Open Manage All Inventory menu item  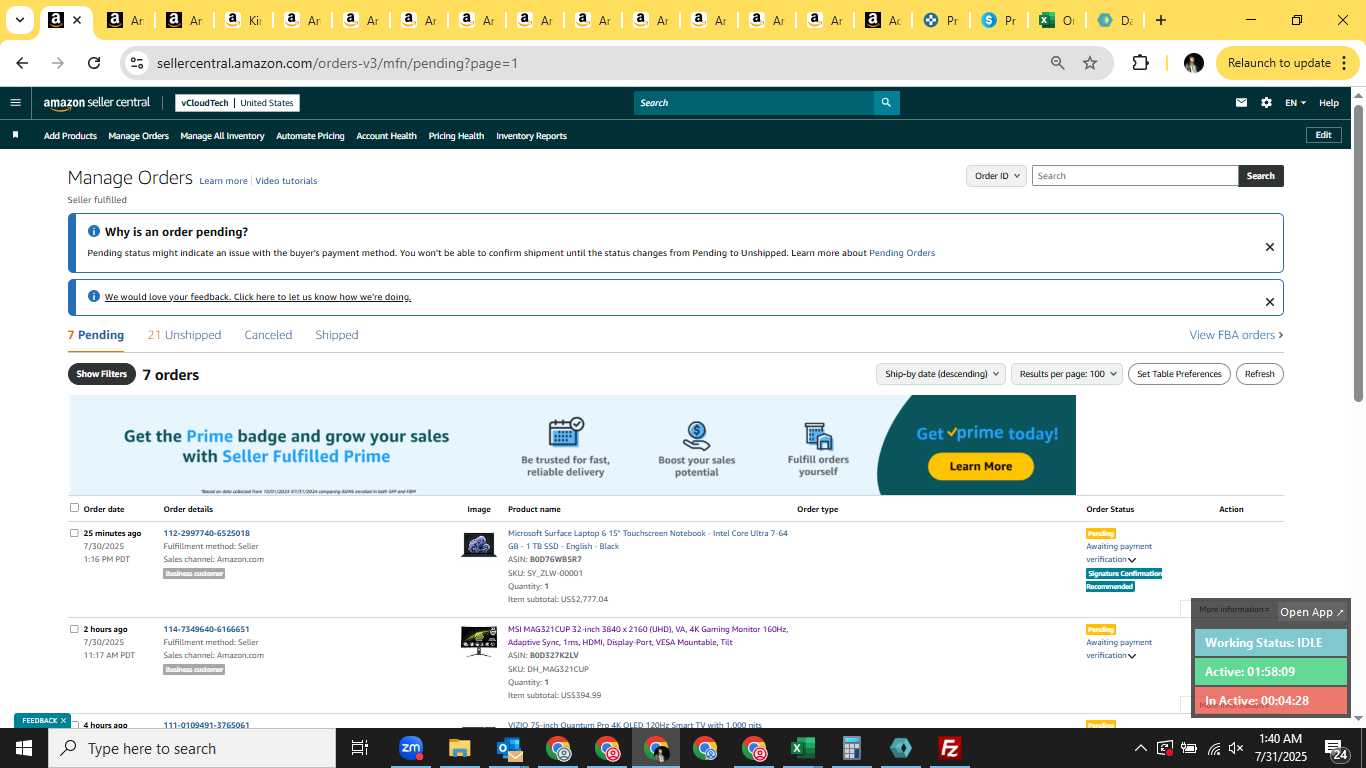[222, 136]
